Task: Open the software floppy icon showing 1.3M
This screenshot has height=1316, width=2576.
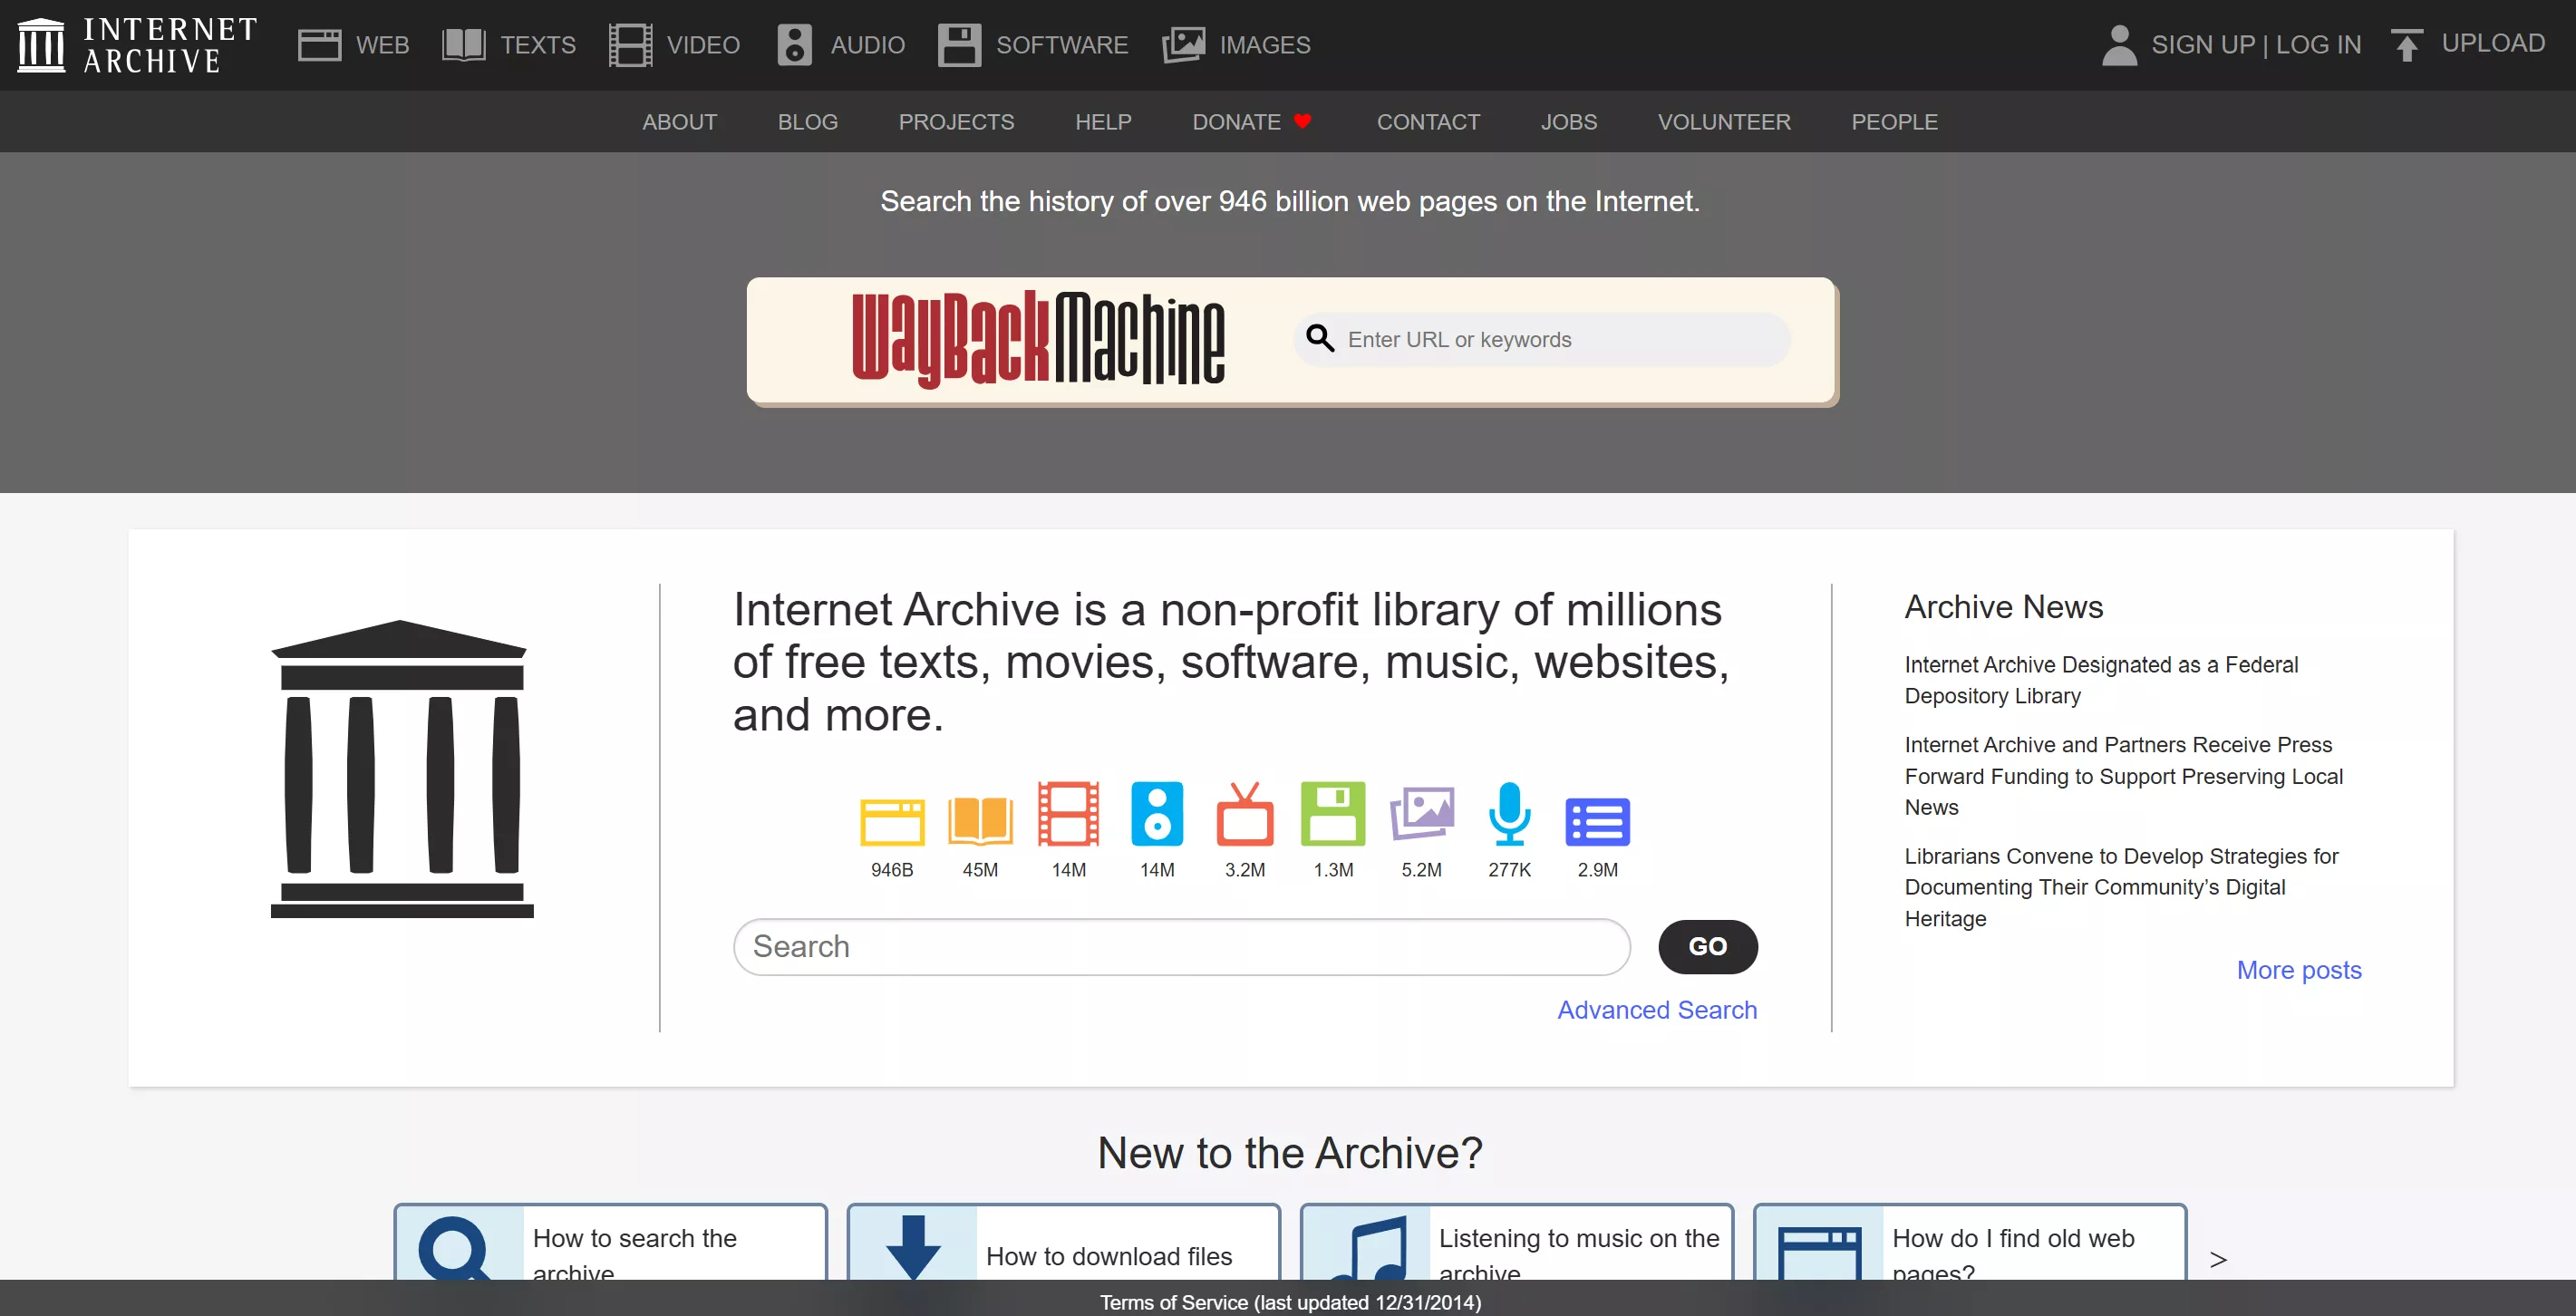Action: pos(1332,815)
